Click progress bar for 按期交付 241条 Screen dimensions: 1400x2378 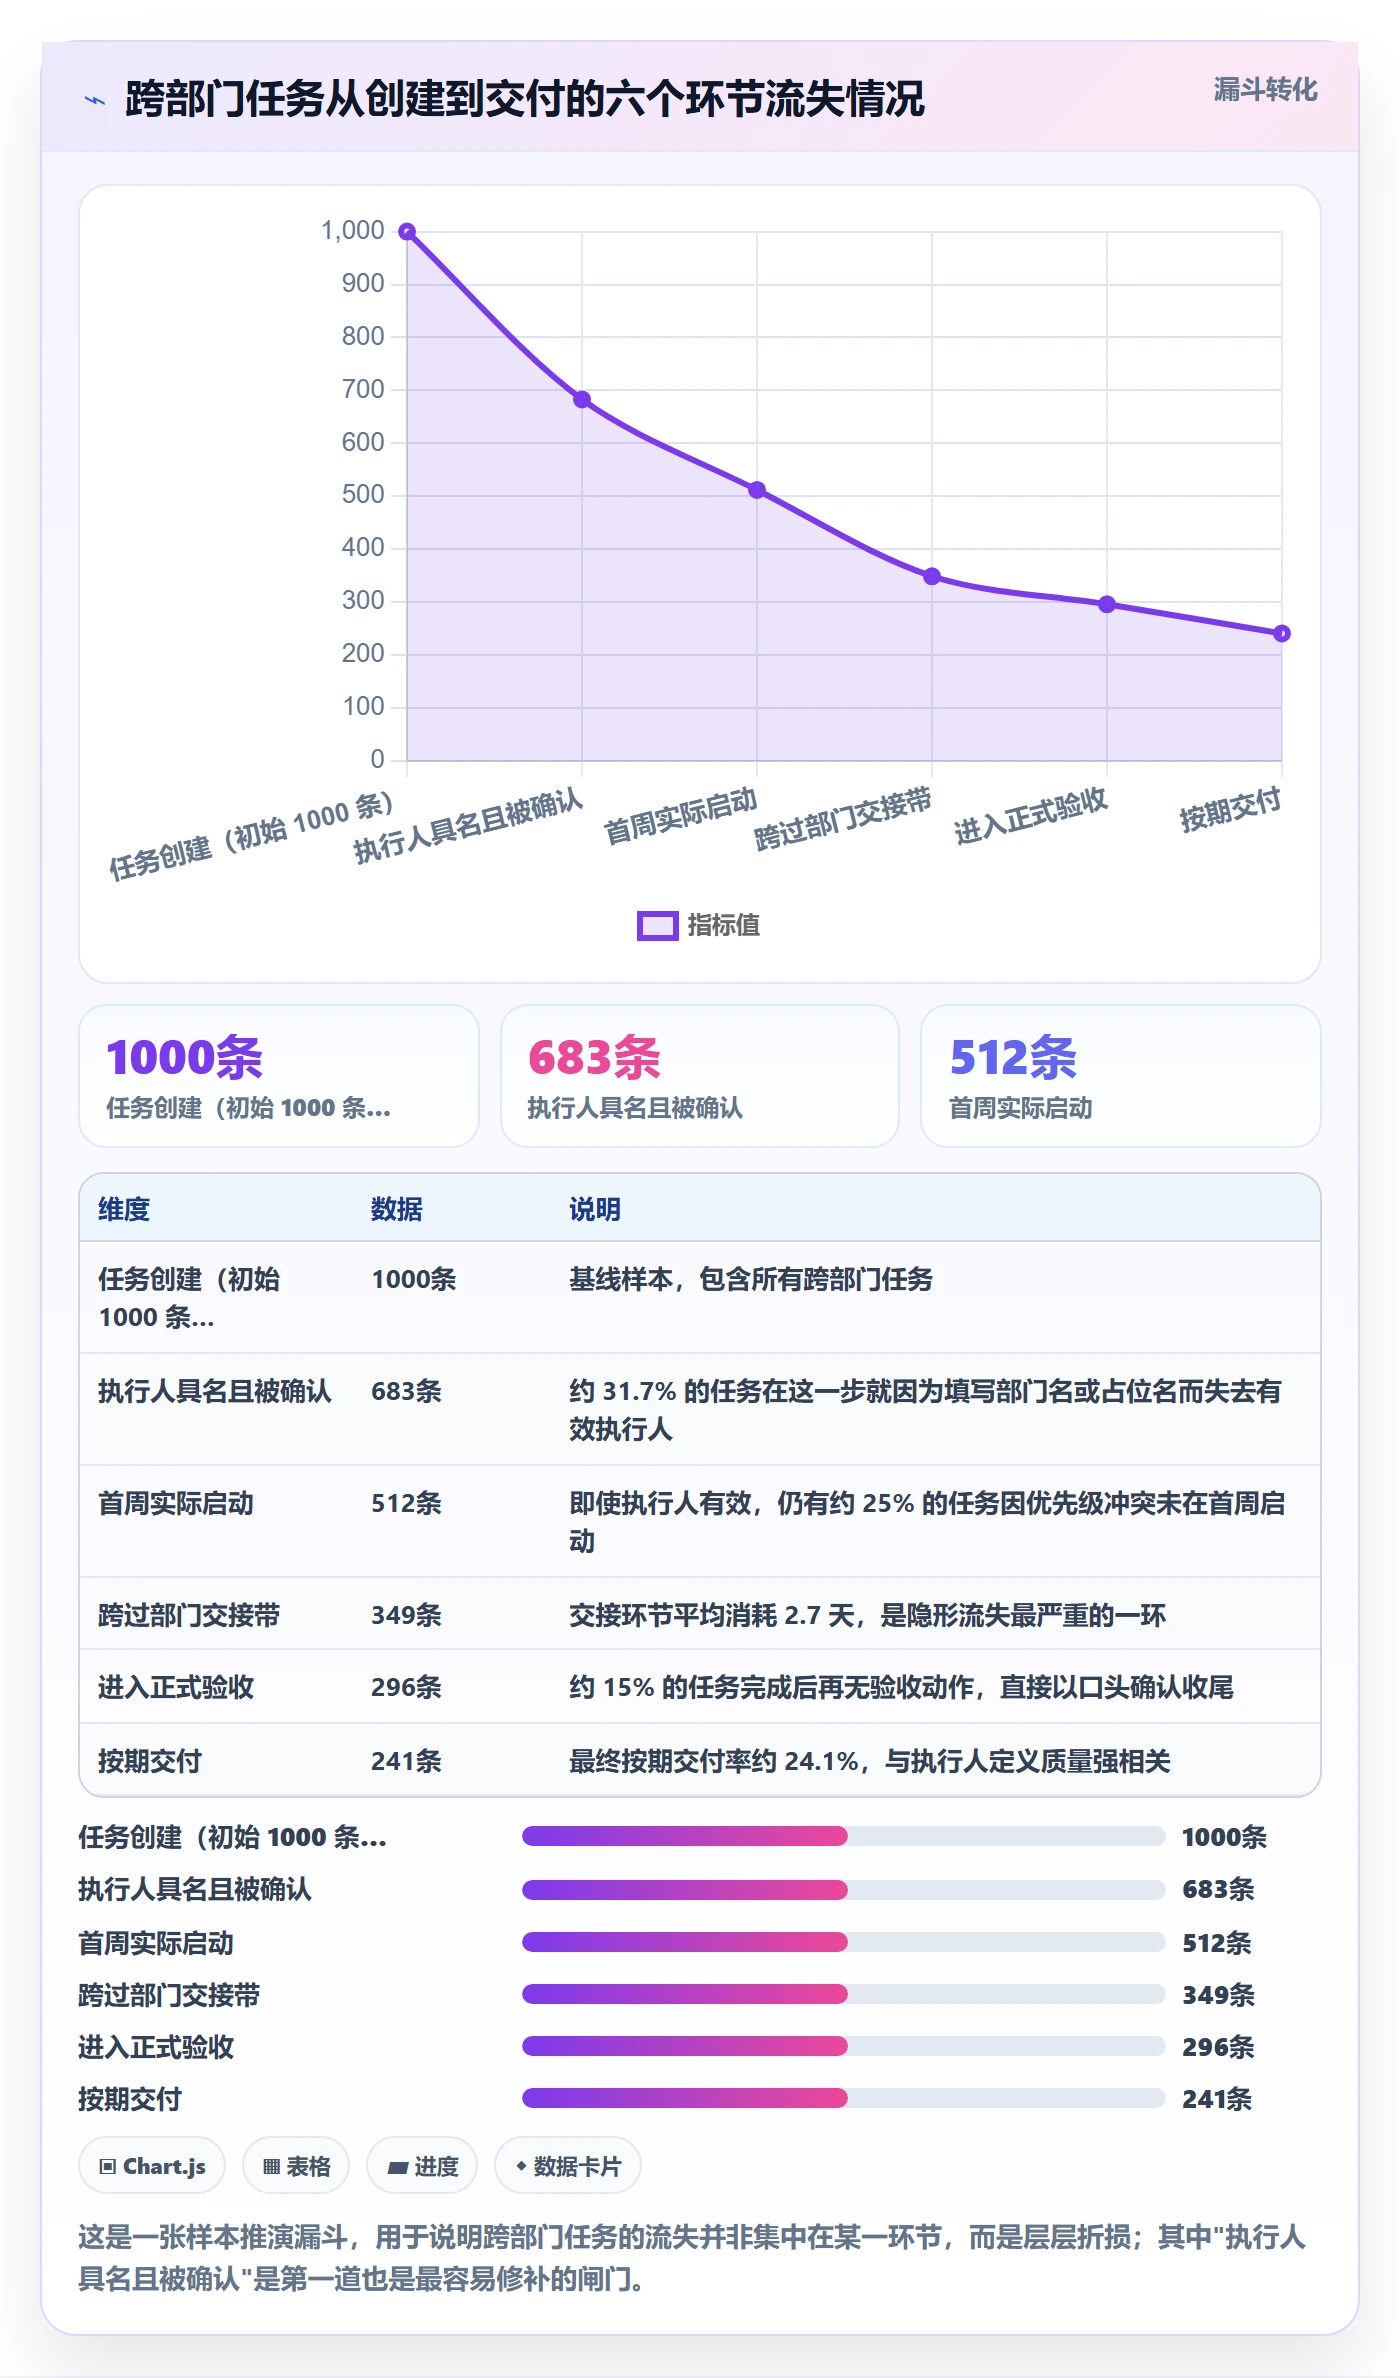843,2098
